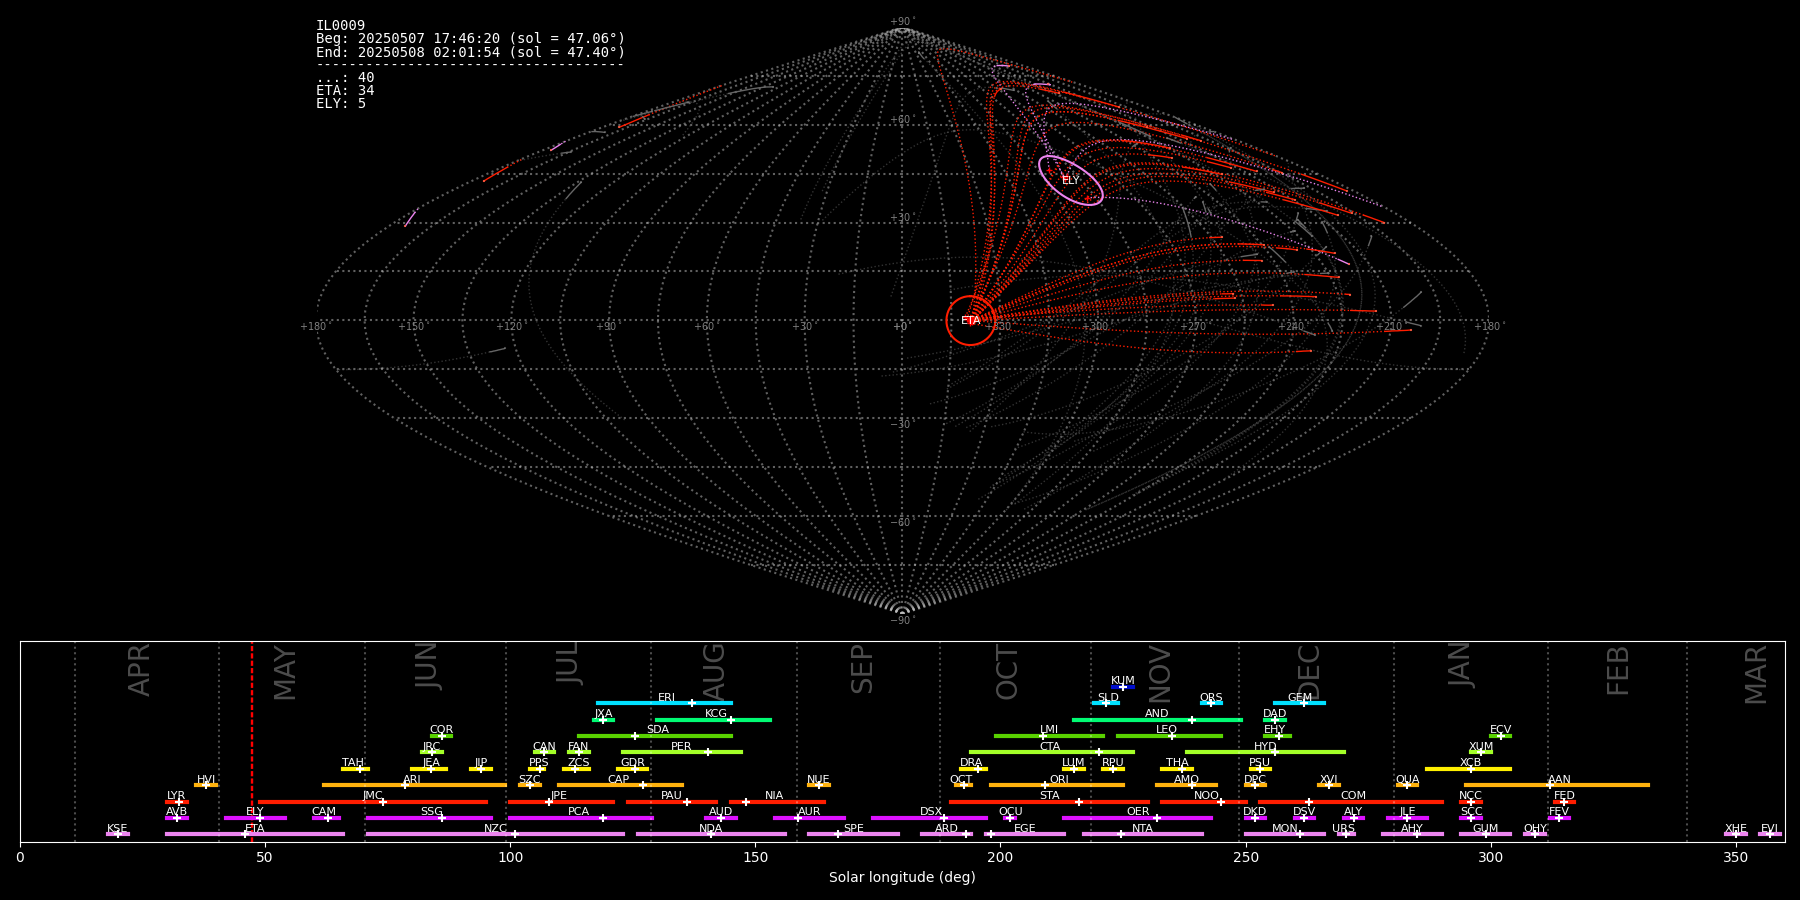
Task: Click the ELY radiant ellipse on sky map
Action: pos(1070,180)
